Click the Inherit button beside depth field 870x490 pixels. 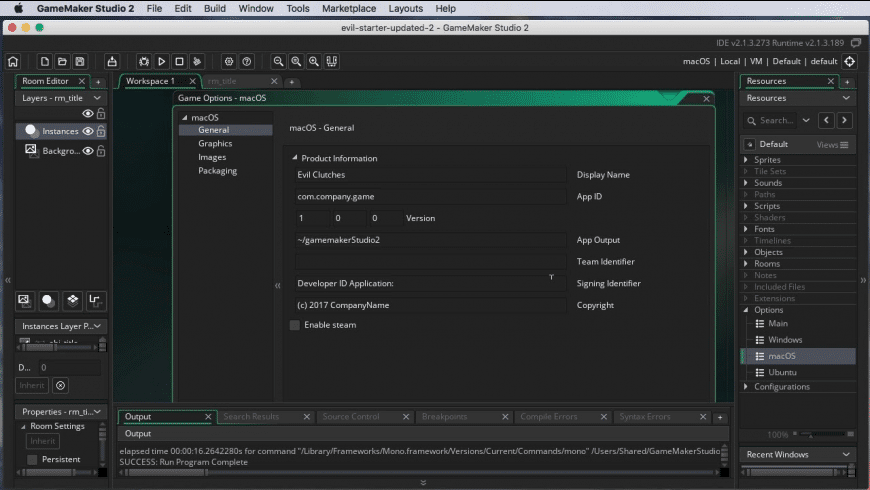click(32, 385)
